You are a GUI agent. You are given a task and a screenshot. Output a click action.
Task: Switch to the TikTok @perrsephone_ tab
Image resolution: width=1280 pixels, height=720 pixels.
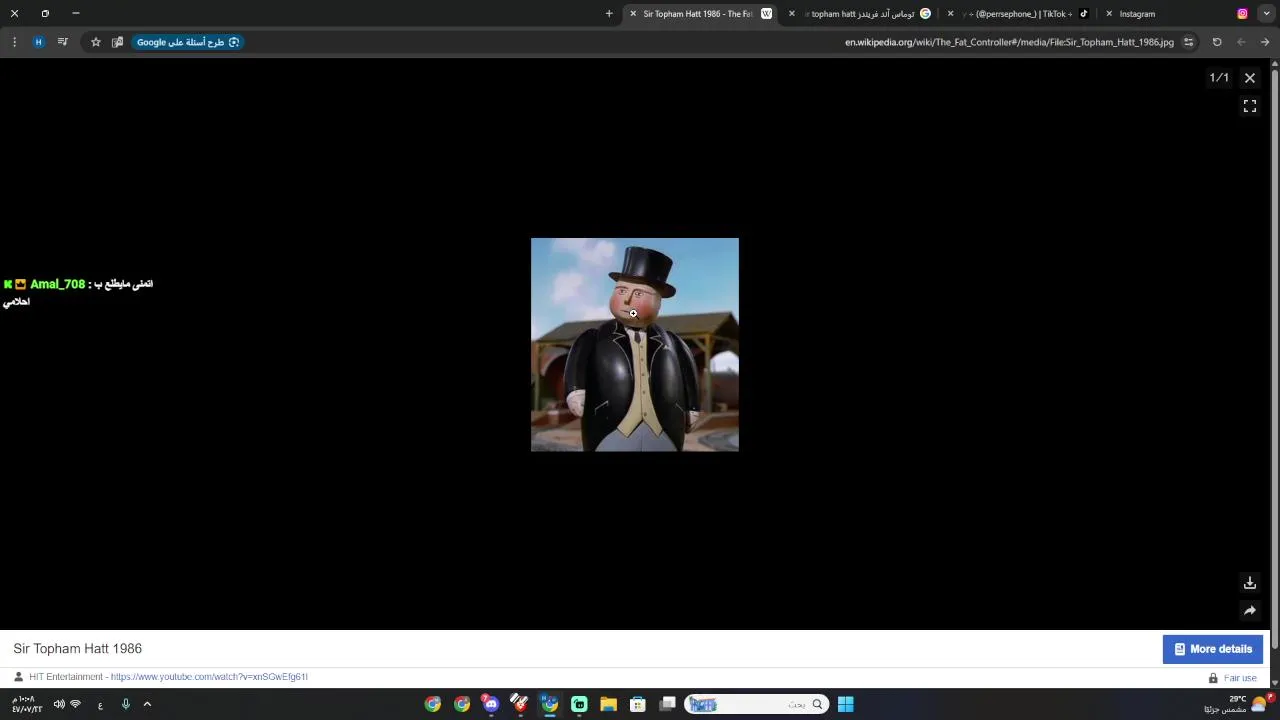tap(1020, 14)
